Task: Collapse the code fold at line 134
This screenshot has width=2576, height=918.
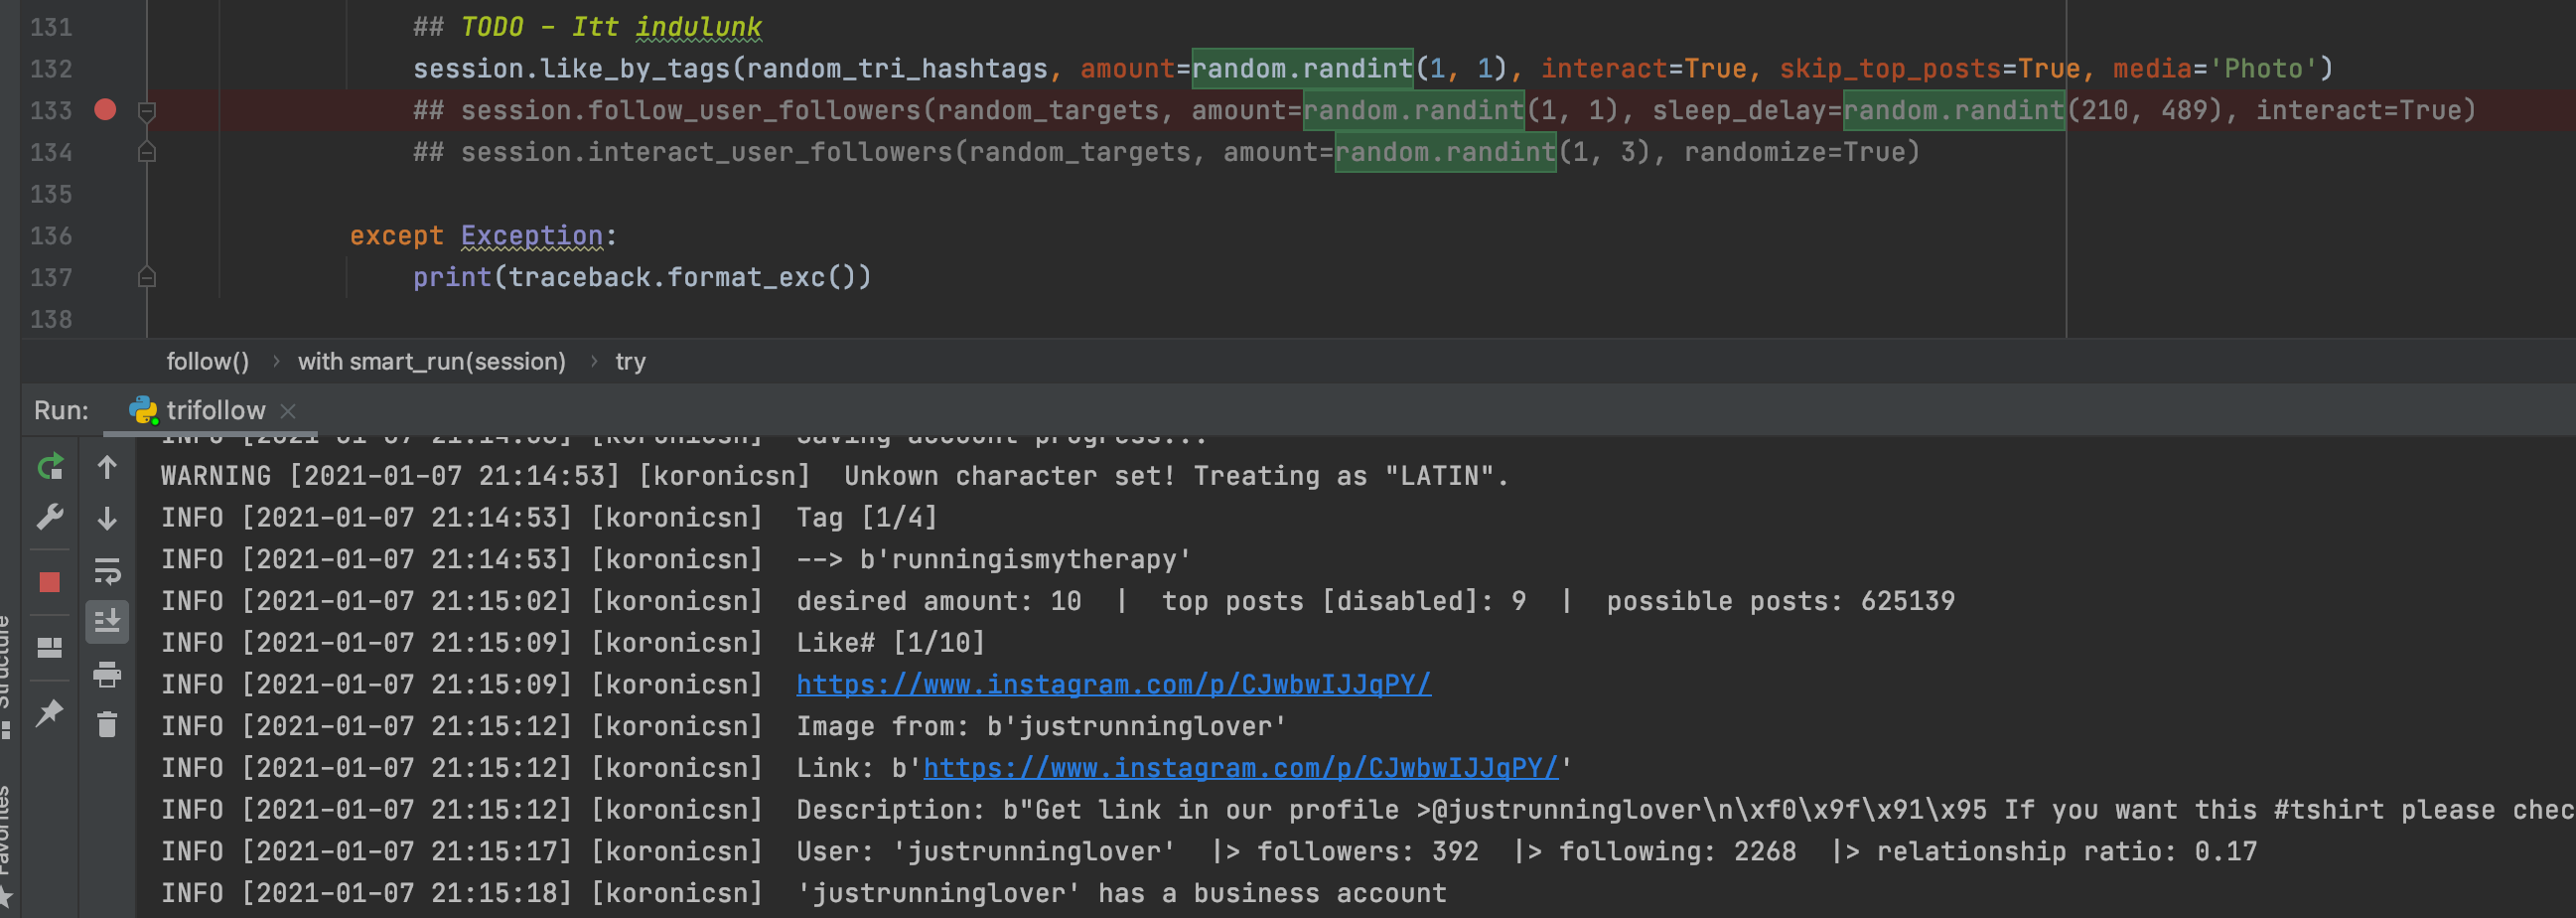Action: coord(147,152)
